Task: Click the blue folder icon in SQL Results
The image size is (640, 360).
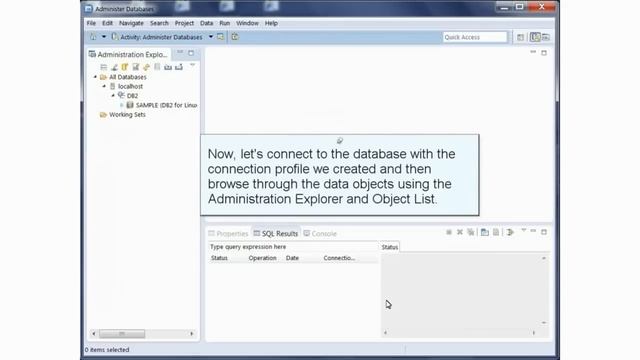Action: (x=484, y=232)
